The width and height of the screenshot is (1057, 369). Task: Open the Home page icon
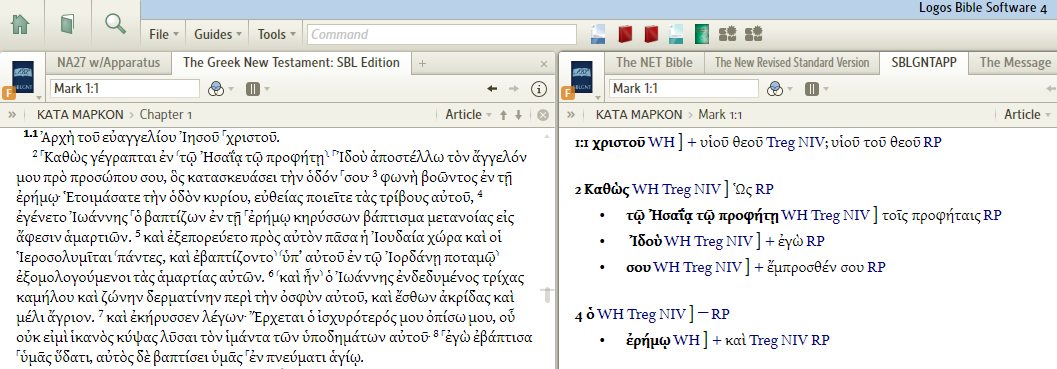pos(21,24)
